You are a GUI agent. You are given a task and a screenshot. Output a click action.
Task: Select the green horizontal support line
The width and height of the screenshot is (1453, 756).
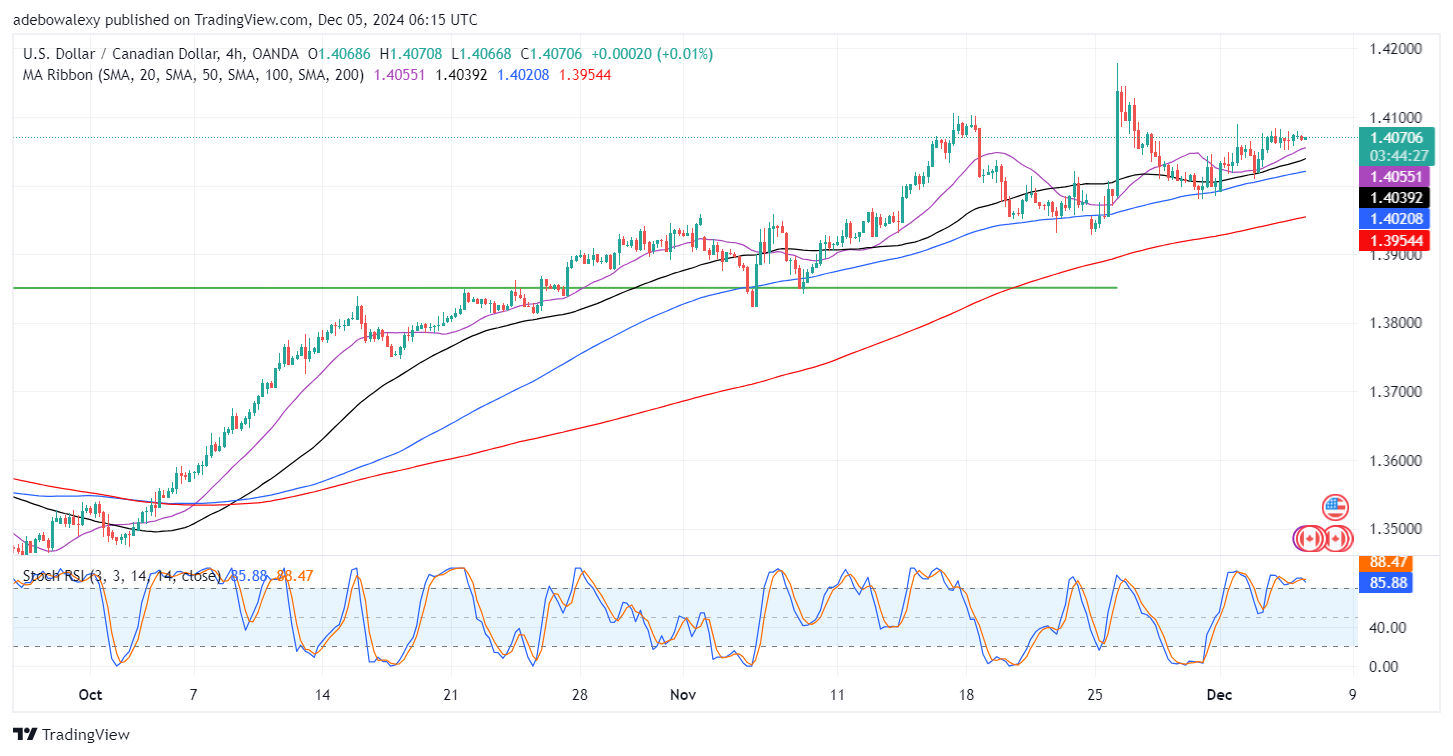pyautogui.click(x=564, y=288)
